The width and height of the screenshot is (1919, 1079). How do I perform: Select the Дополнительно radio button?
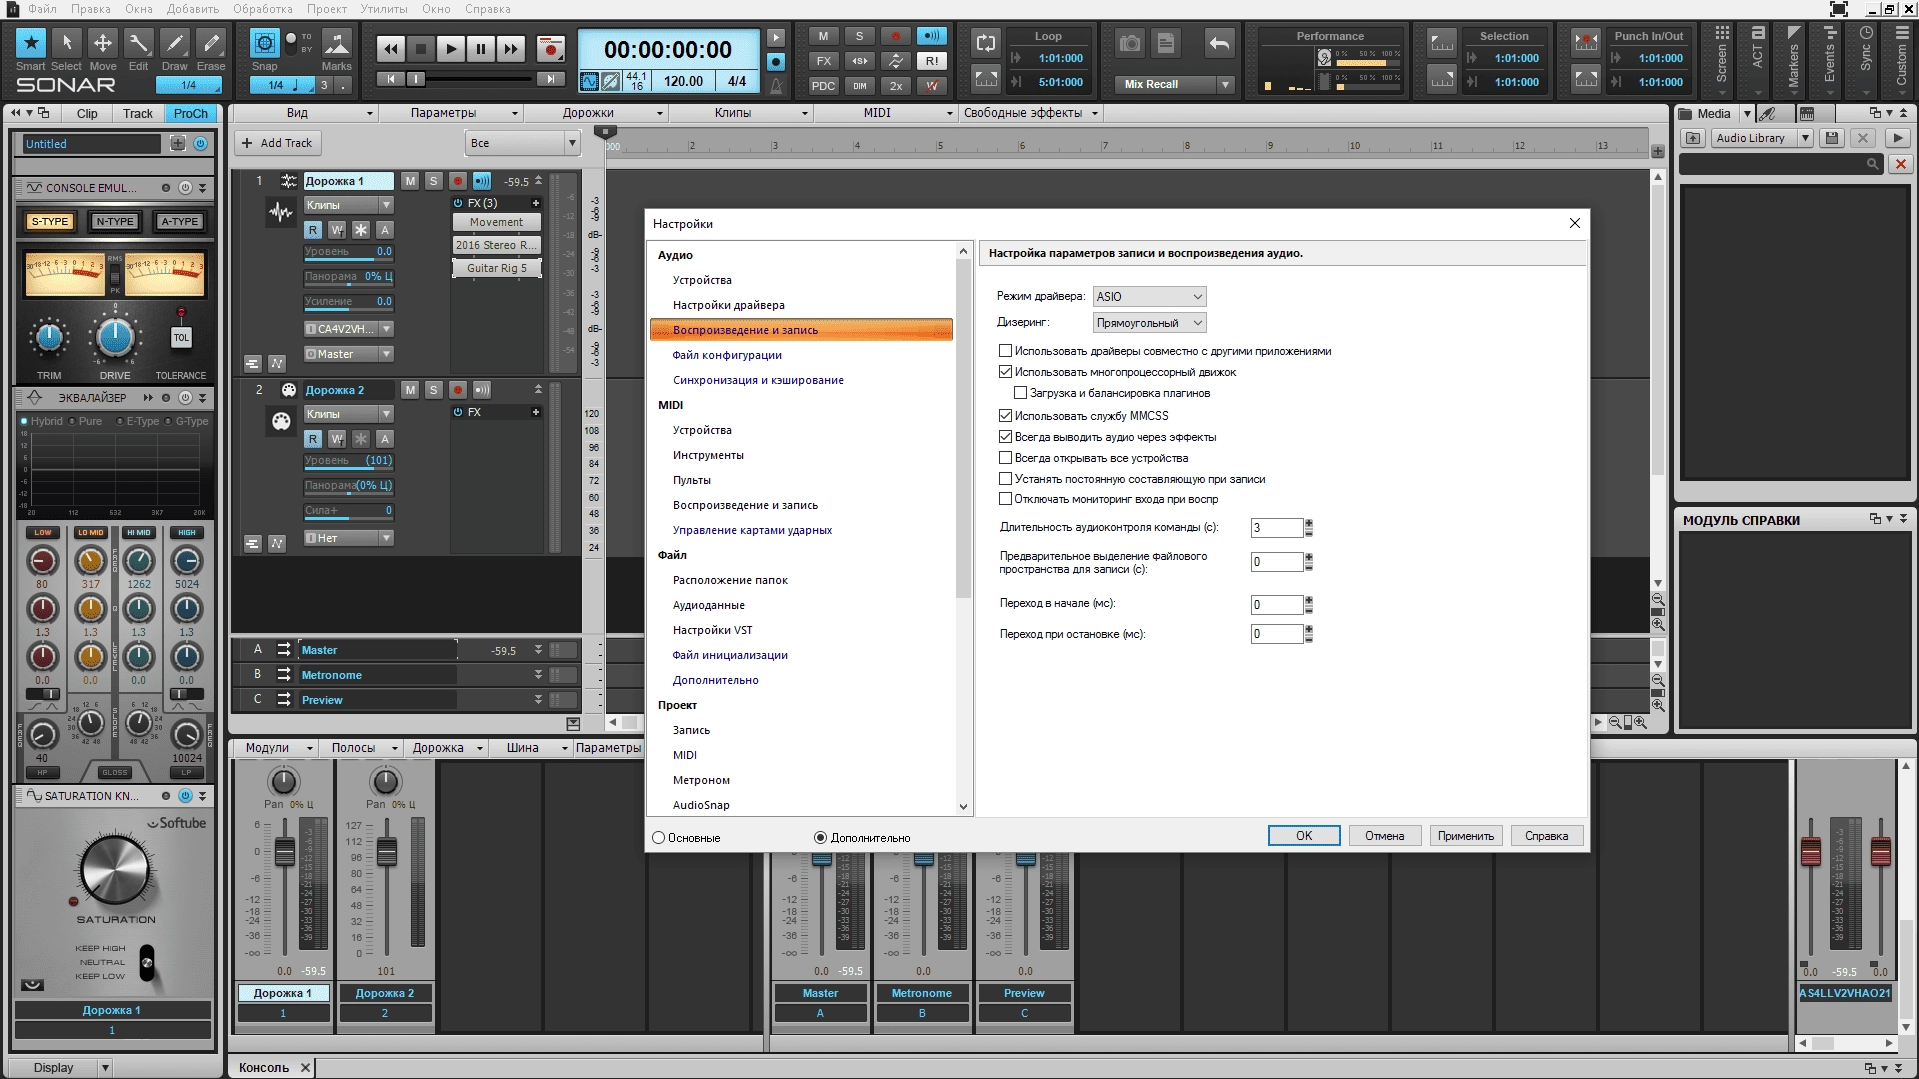(x=821, y=838)
